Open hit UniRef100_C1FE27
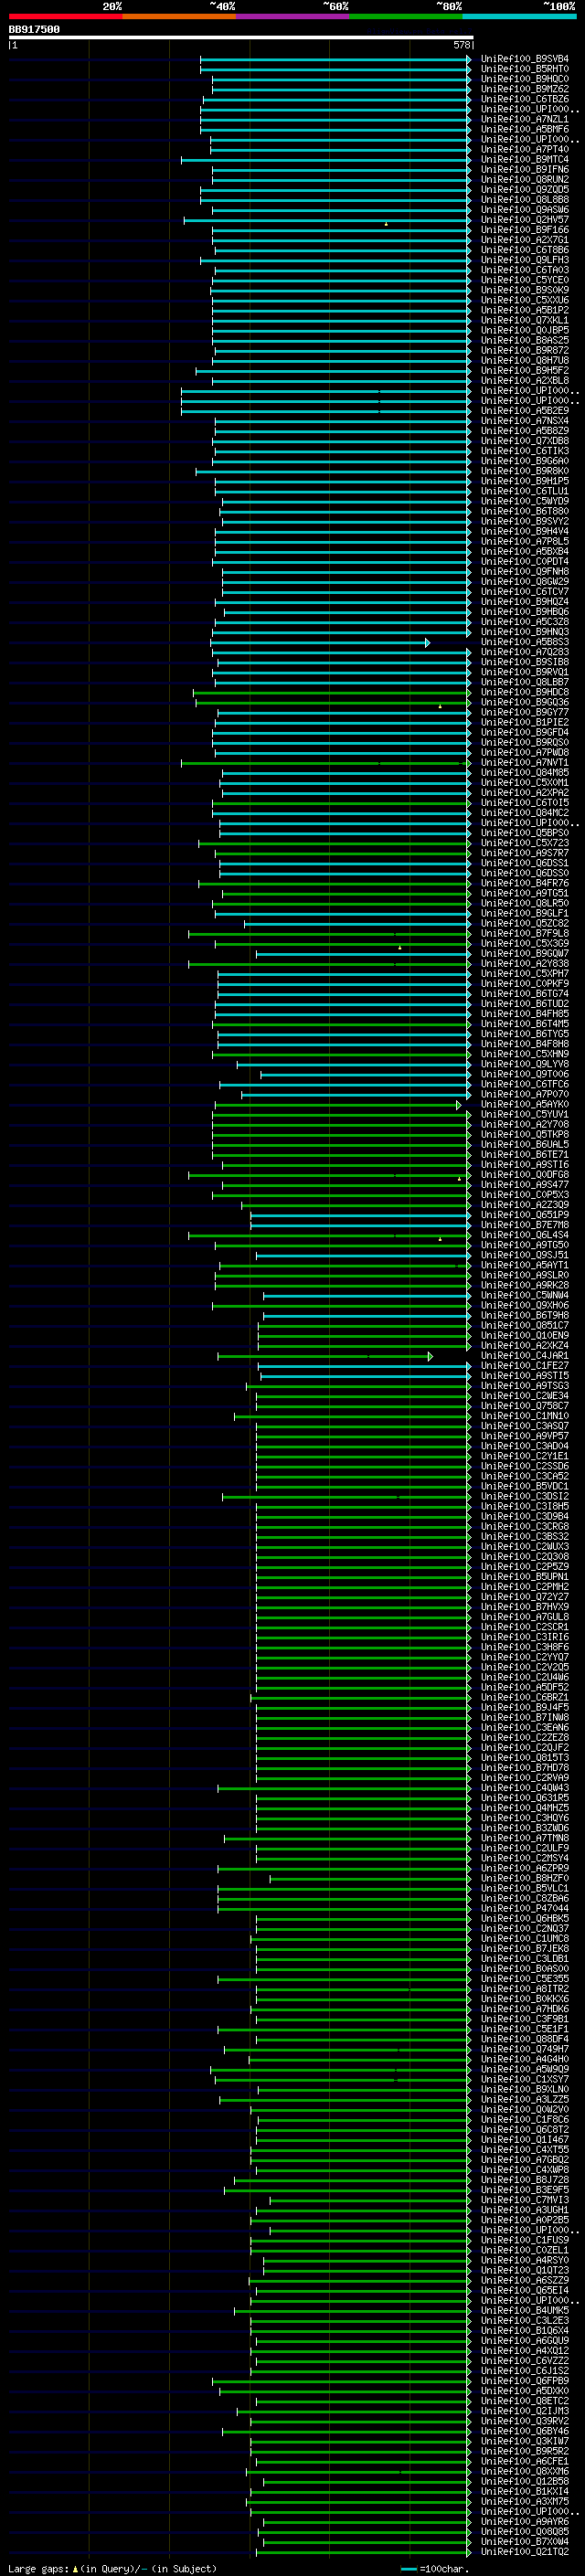This screenshot has width=585, height=2576. [525, 1366]
